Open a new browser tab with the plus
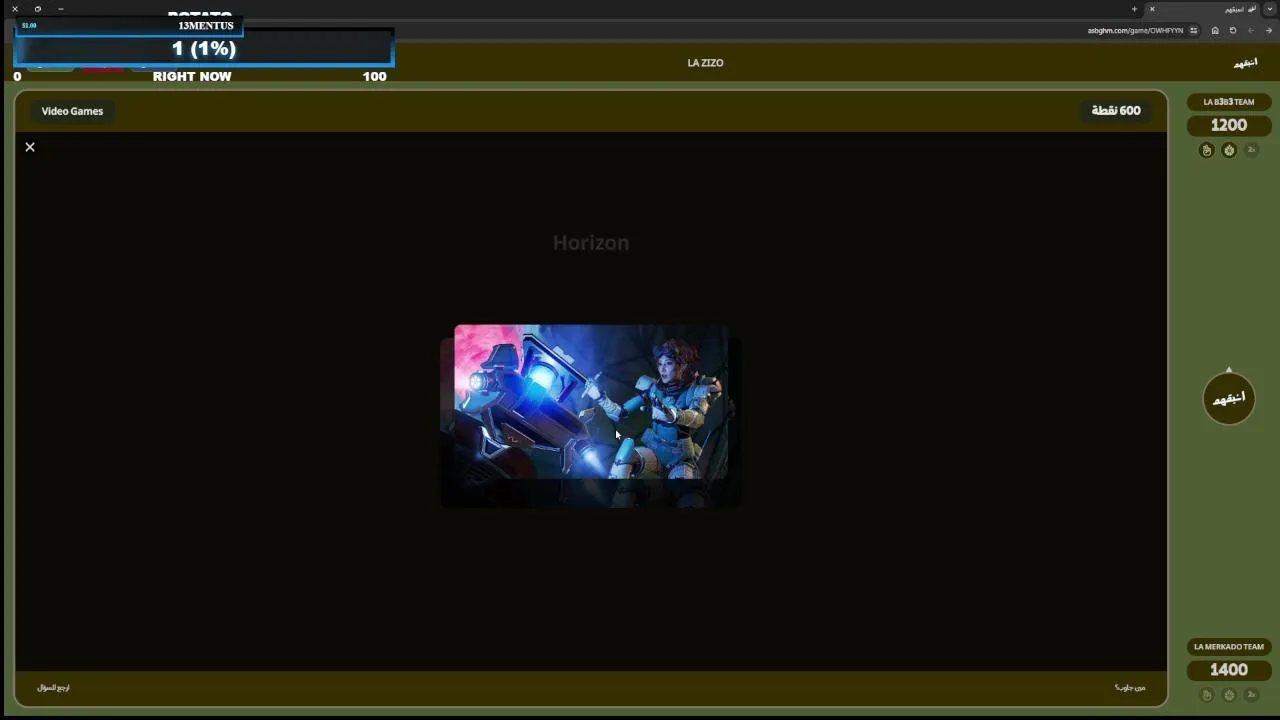This screenshot has height=720, width=1280. tap(1134, 9)
